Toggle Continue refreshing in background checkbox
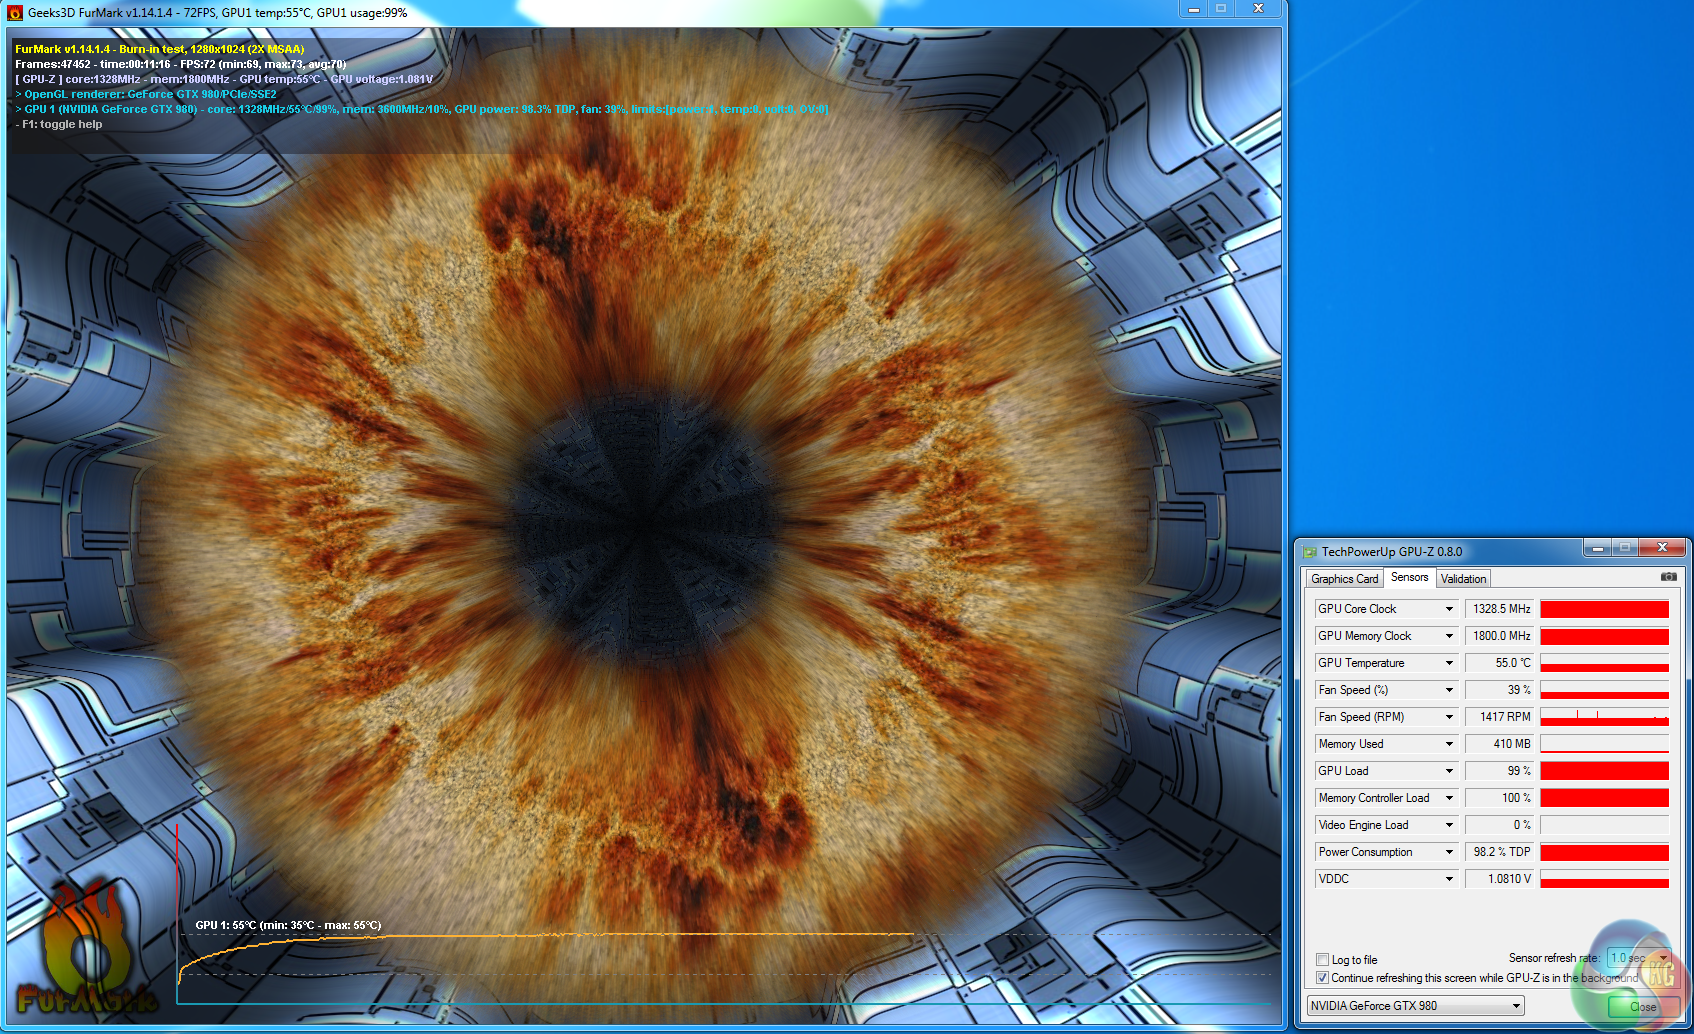This screenshot has width=1694, height=1034. 1323,978
